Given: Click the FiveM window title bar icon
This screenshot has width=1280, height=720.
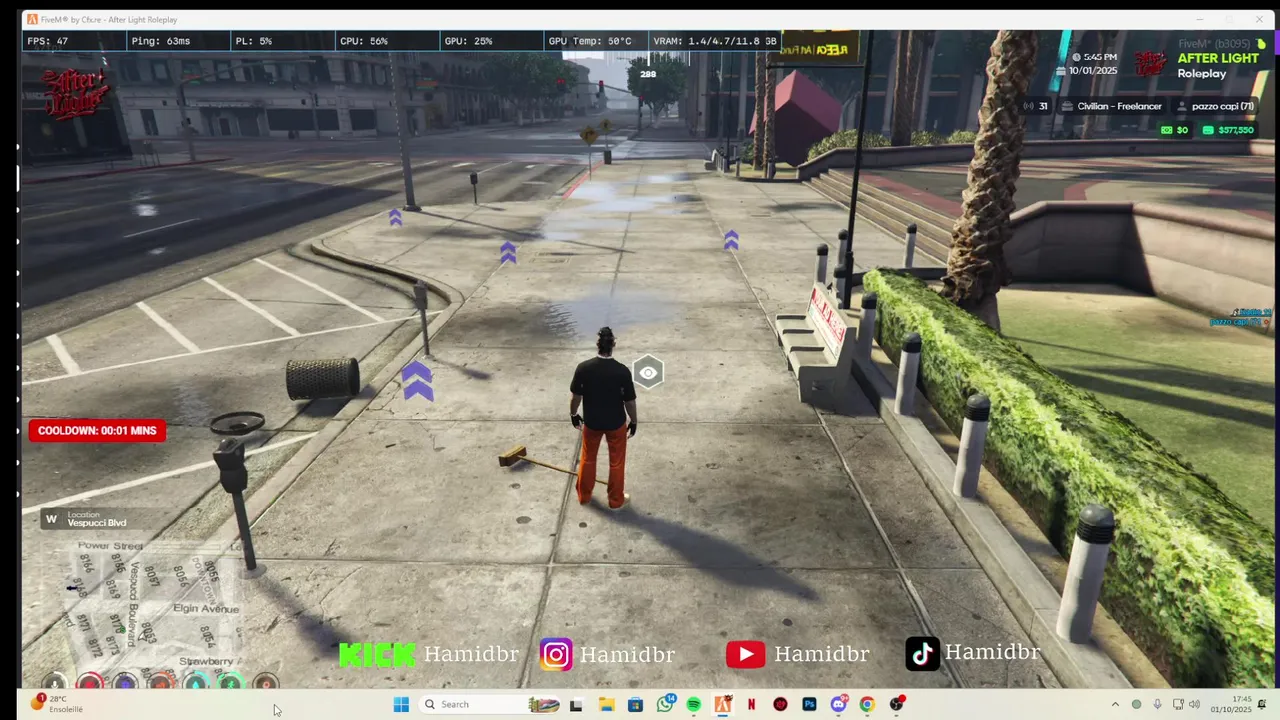Looking at the screenshot, I should (x=32, y=19).
